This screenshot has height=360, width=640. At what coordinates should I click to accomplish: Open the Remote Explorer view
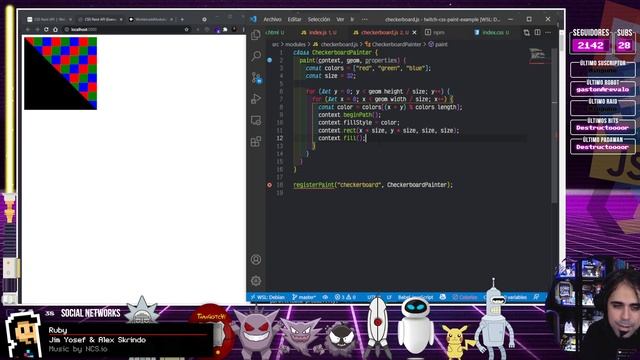pyautogui.click(x=256, y=120)
